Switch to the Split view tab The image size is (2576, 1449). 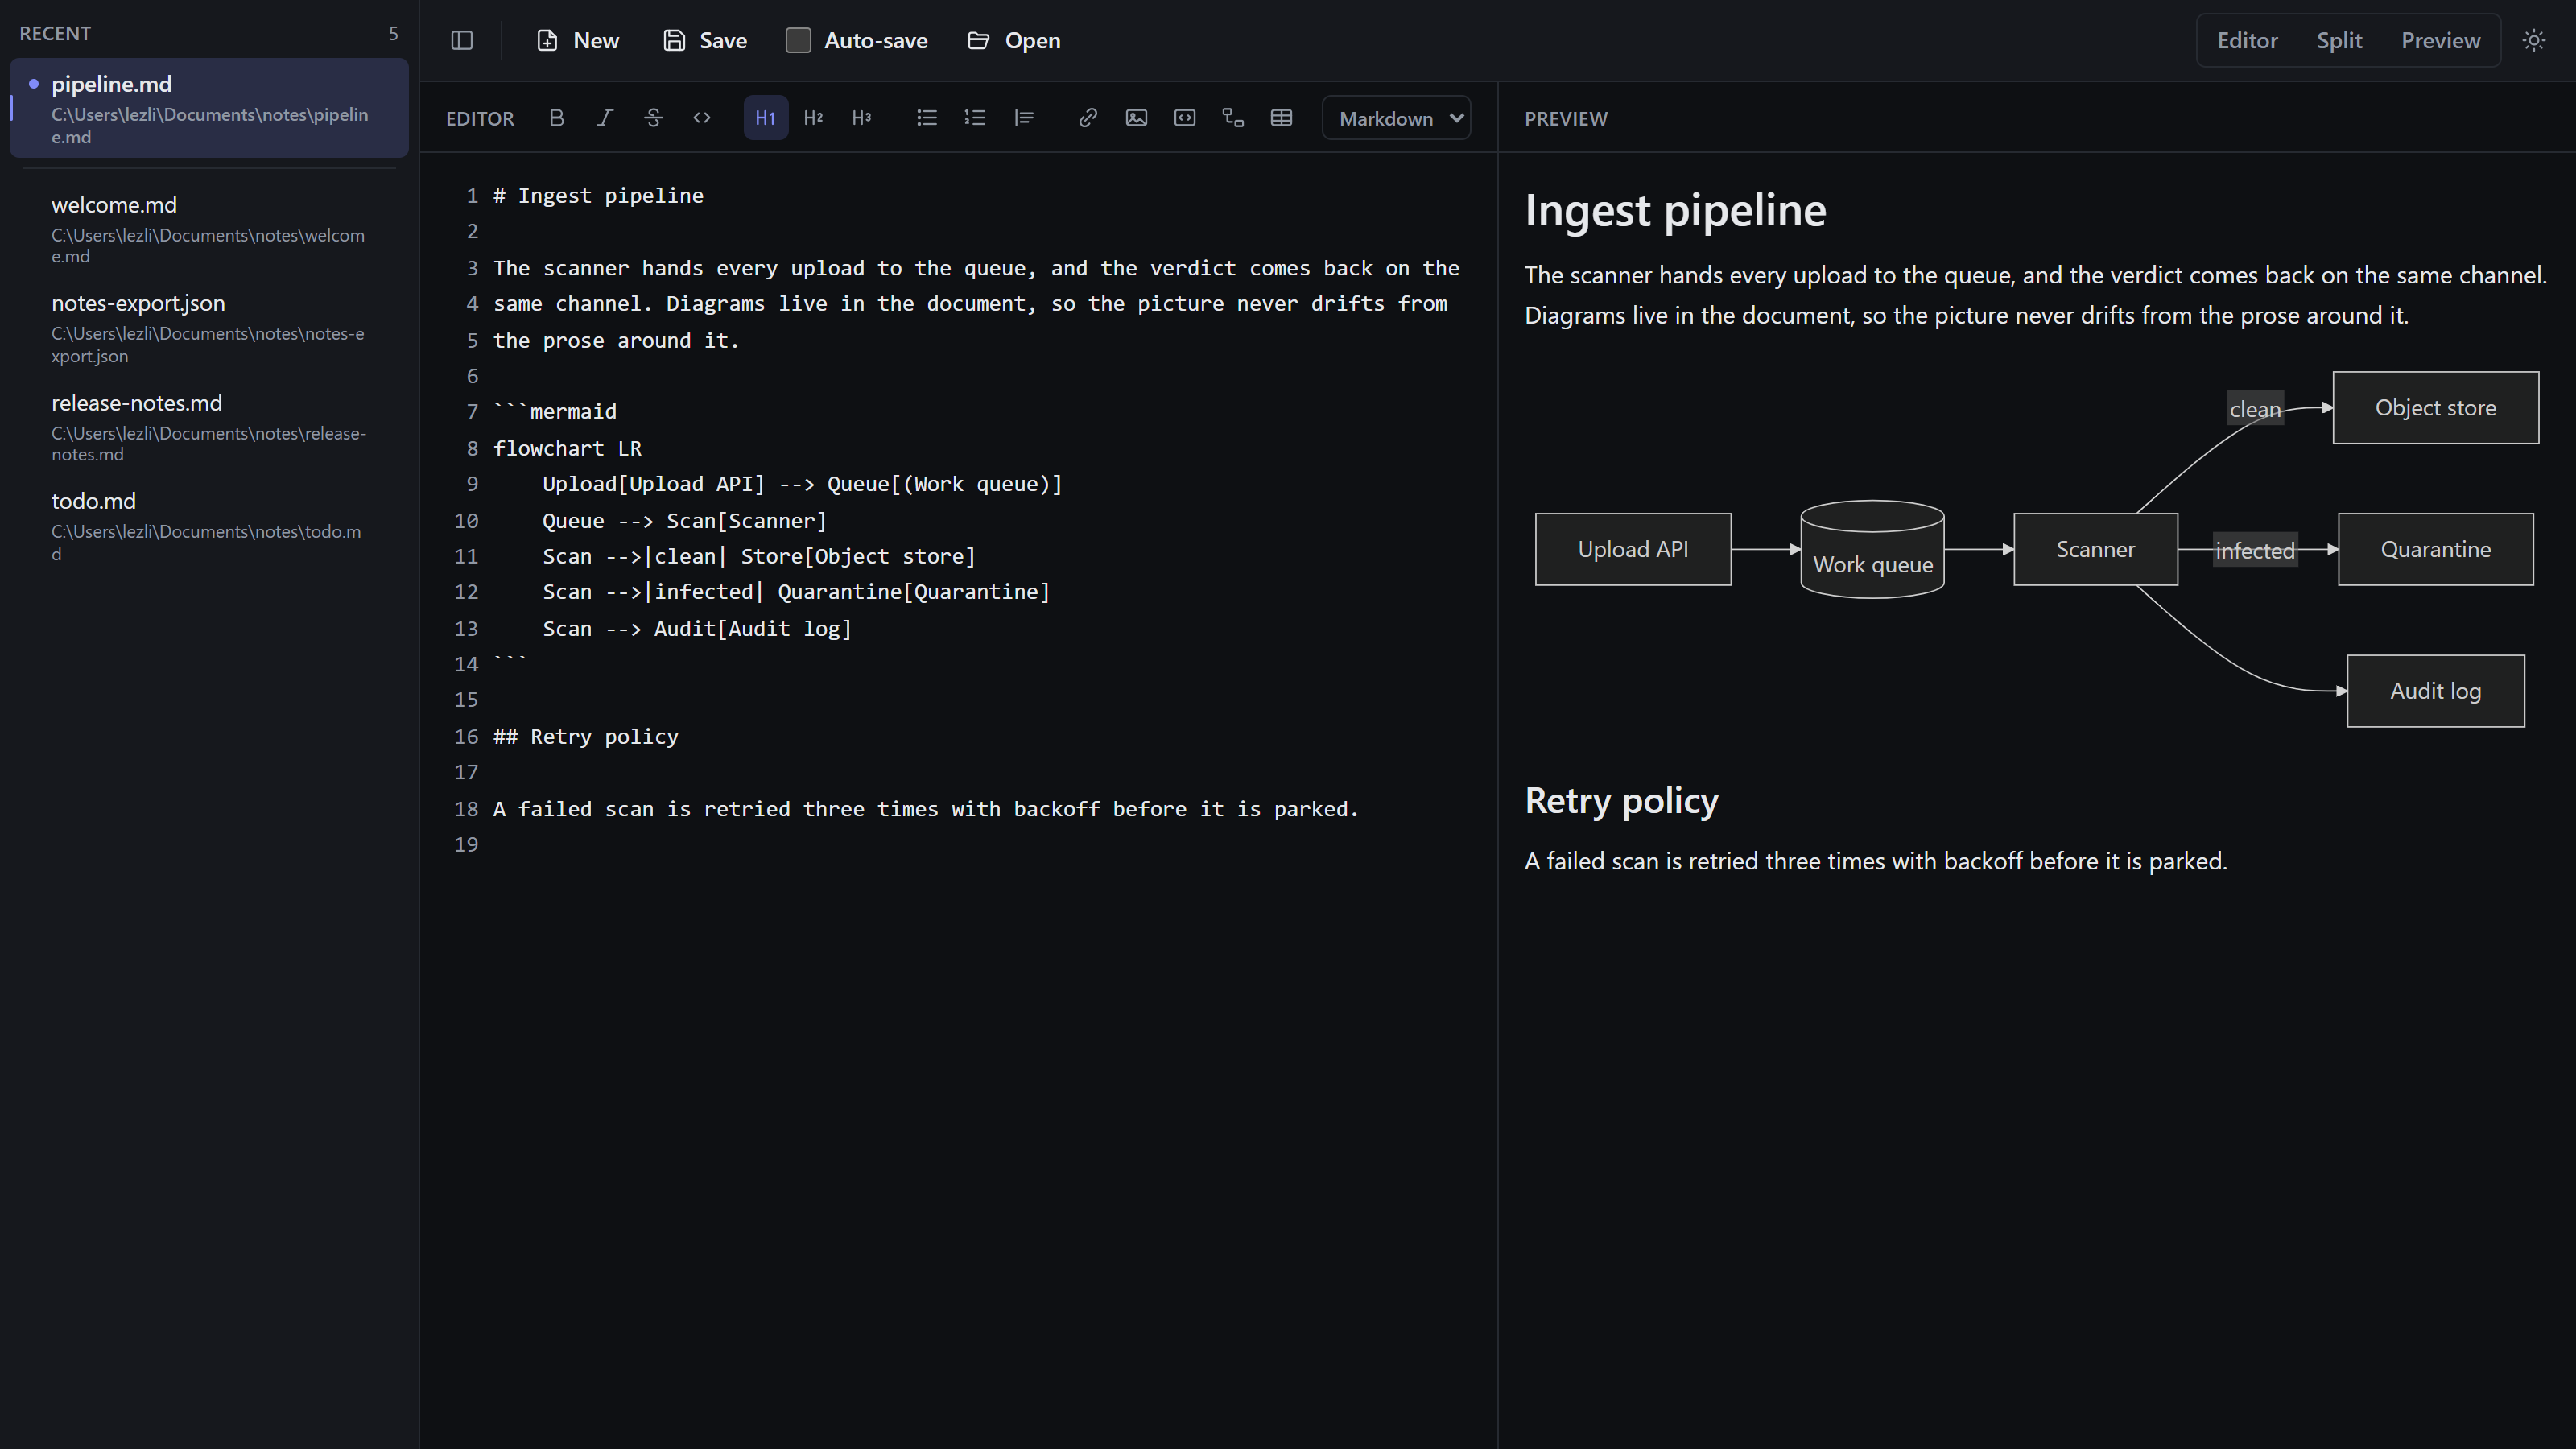point(2339,41)
